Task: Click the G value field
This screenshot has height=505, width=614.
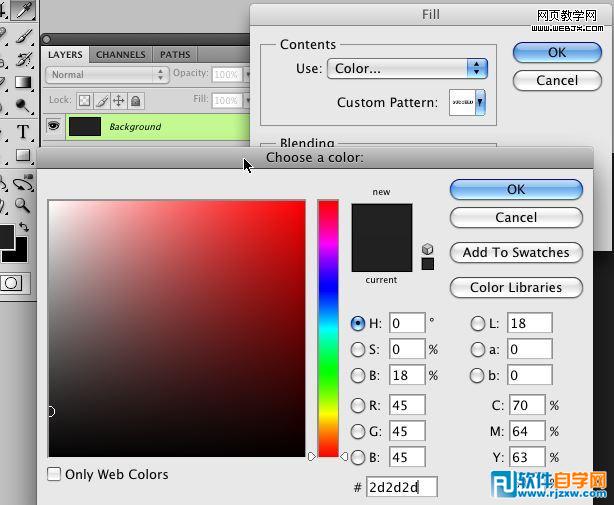Action: click(x=407, y=431)
